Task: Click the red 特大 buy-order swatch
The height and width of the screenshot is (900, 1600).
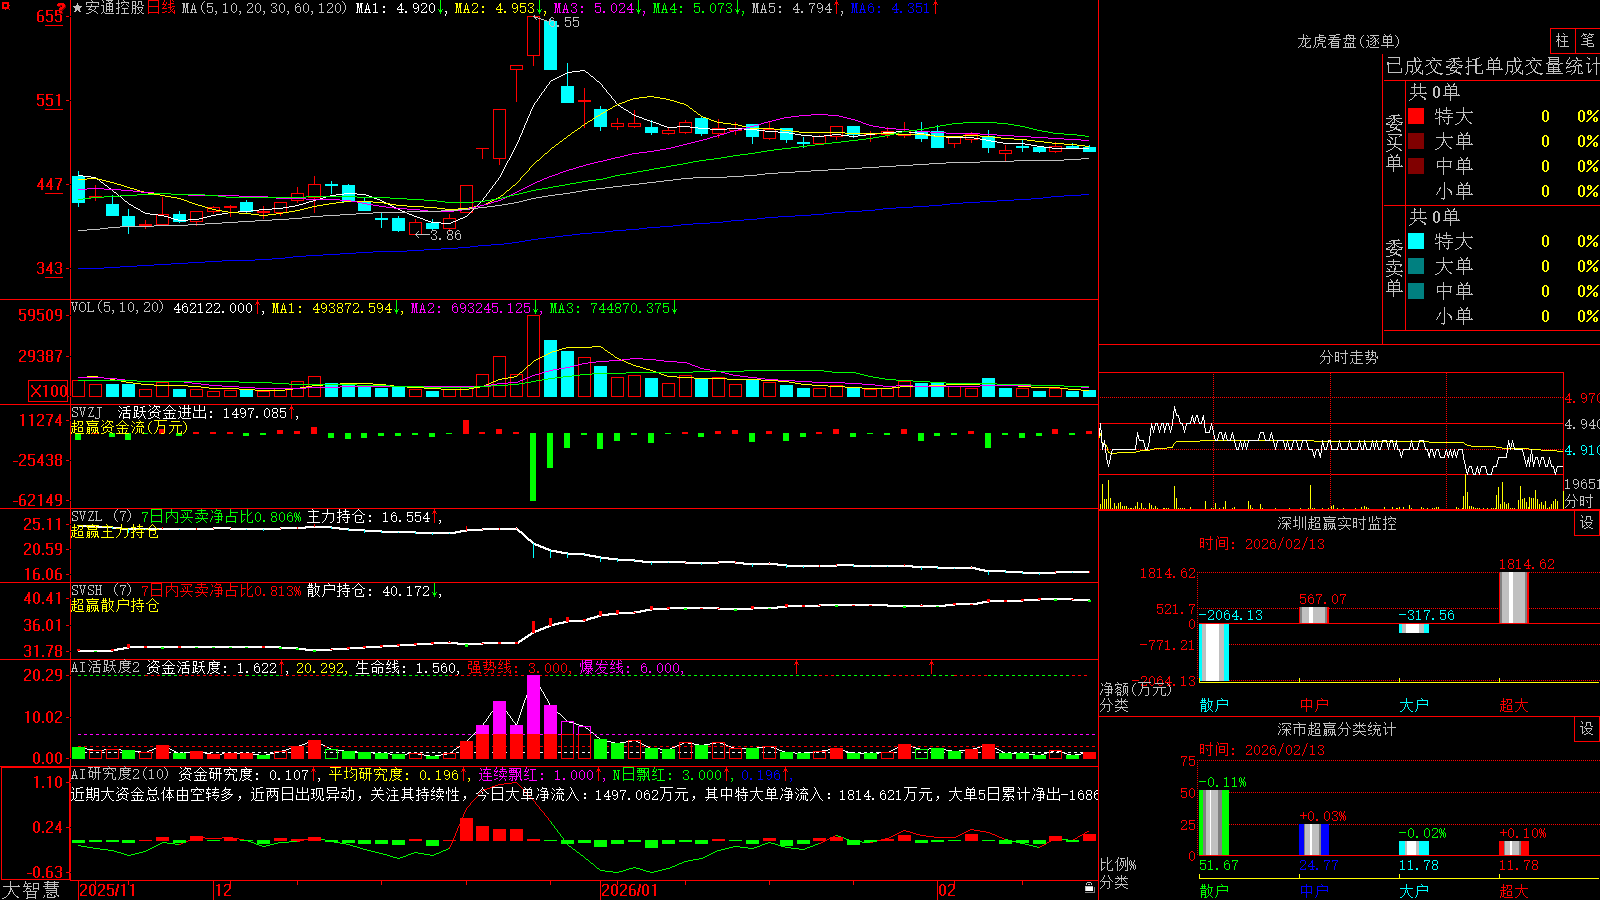Action: pyautogui.click(x=1416, y=116)
